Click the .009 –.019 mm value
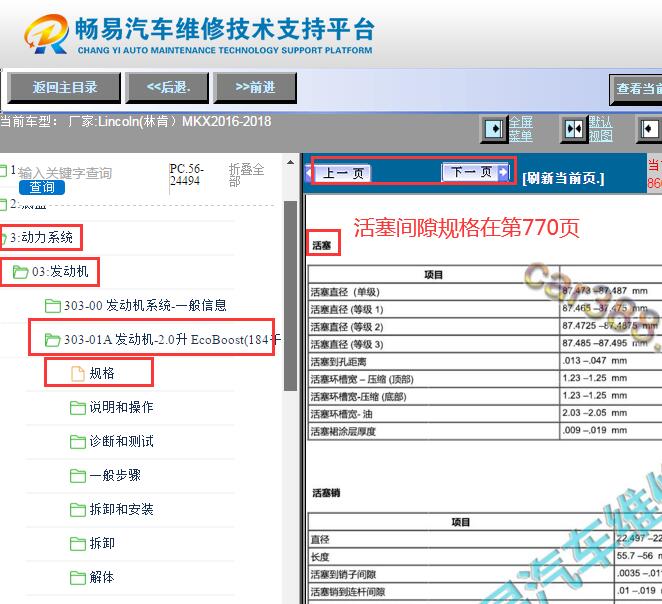The width and height of the screenshot is (662, 604). click(594, 431)
